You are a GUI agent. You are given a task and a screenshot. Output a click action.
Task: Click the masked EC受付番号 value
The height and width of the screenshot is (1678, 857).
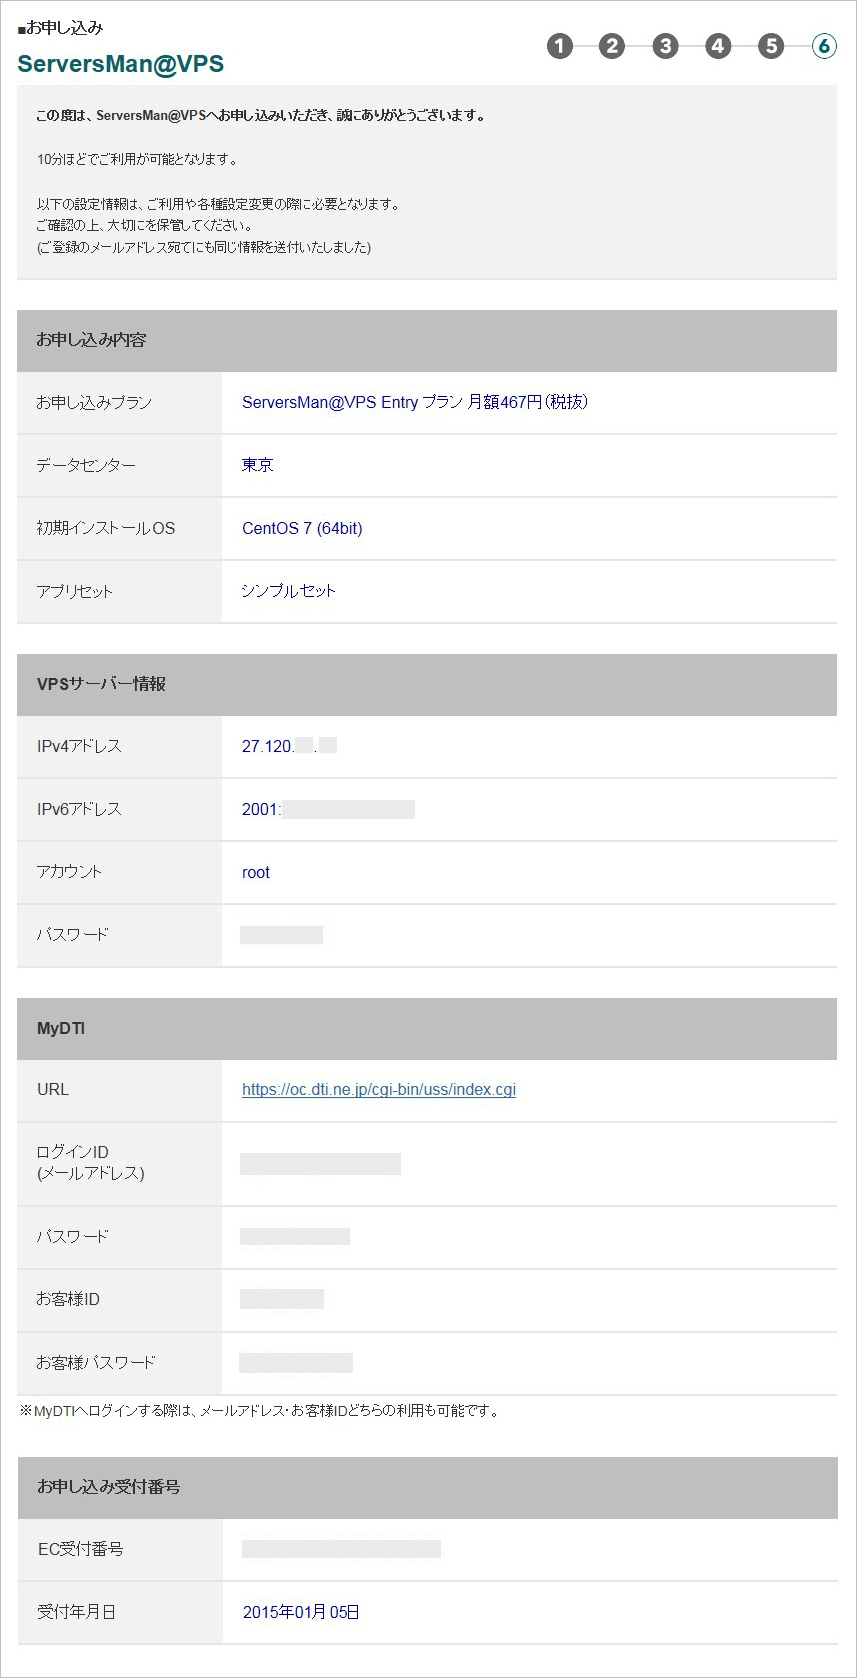click(341, 1549)
